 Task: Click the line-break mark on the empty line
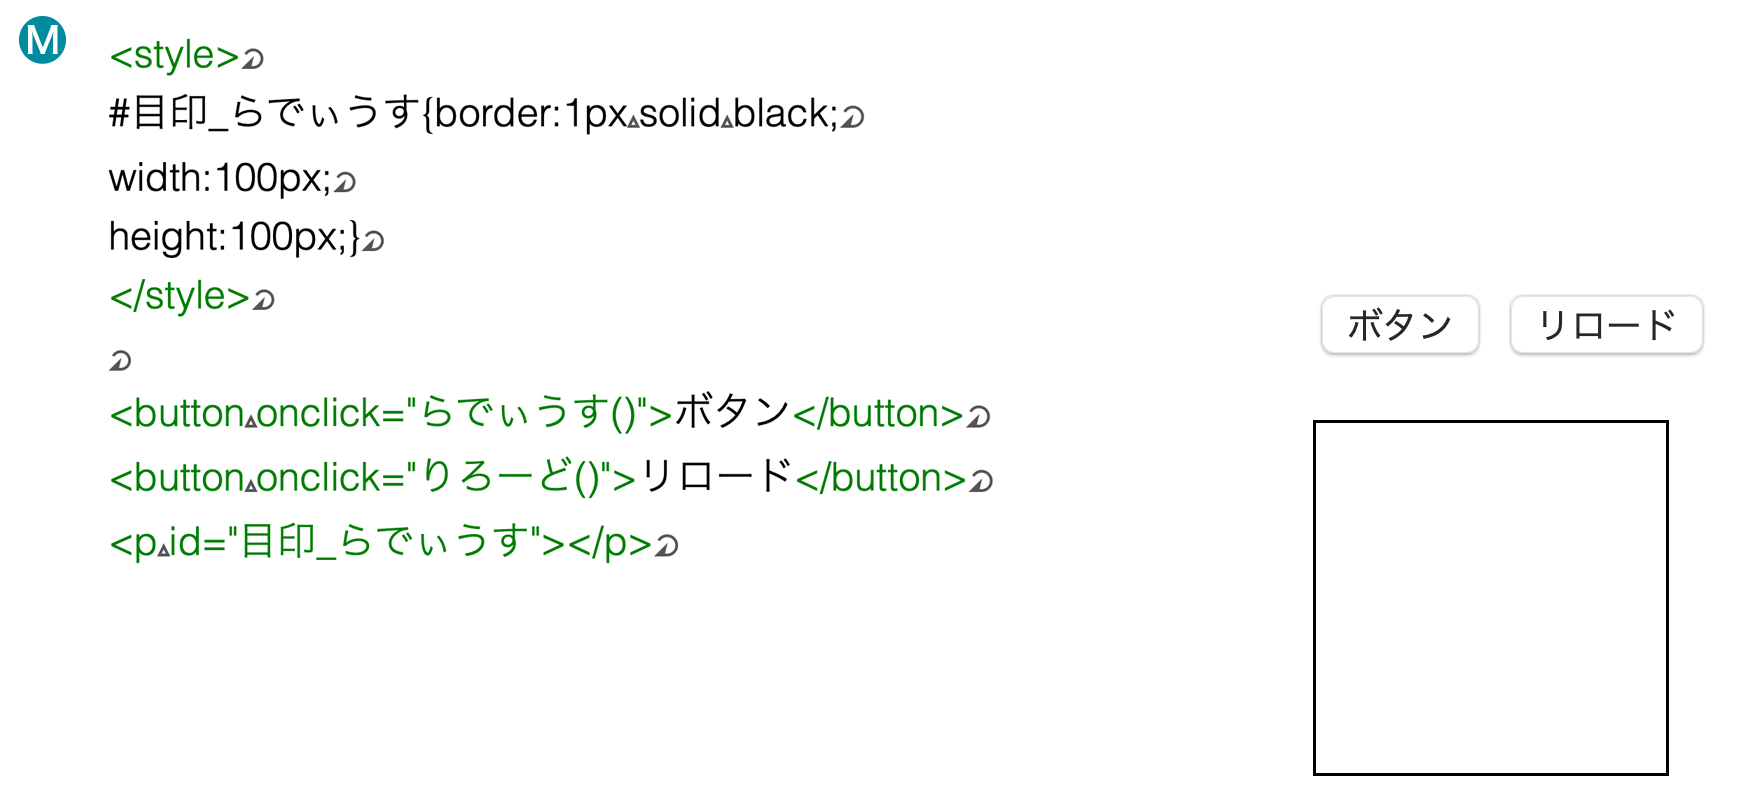click(x=120, y=361)
